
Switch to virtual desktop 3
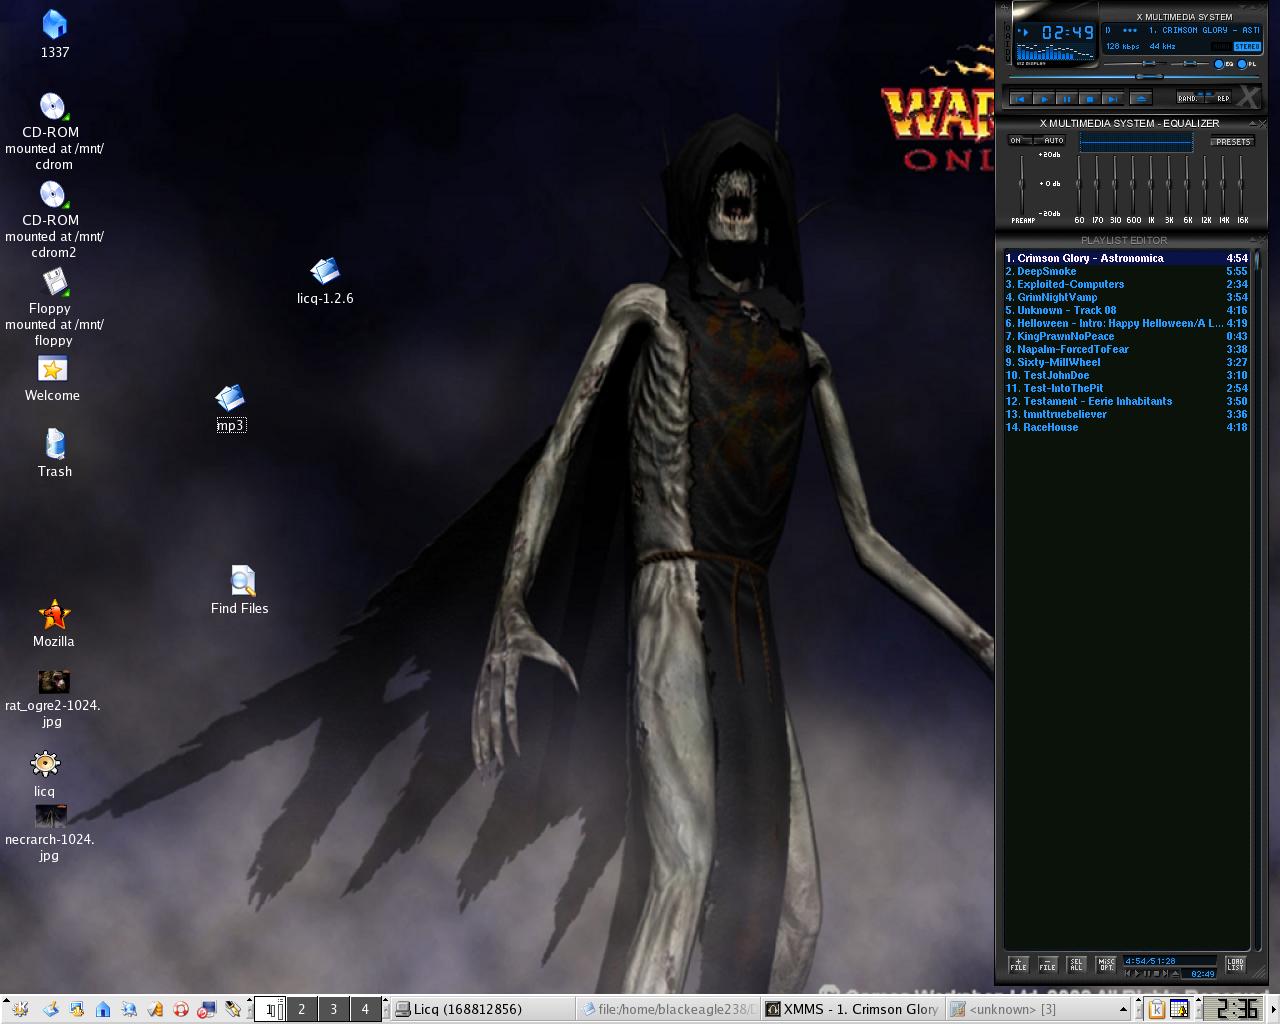(x=333, y=1009)
